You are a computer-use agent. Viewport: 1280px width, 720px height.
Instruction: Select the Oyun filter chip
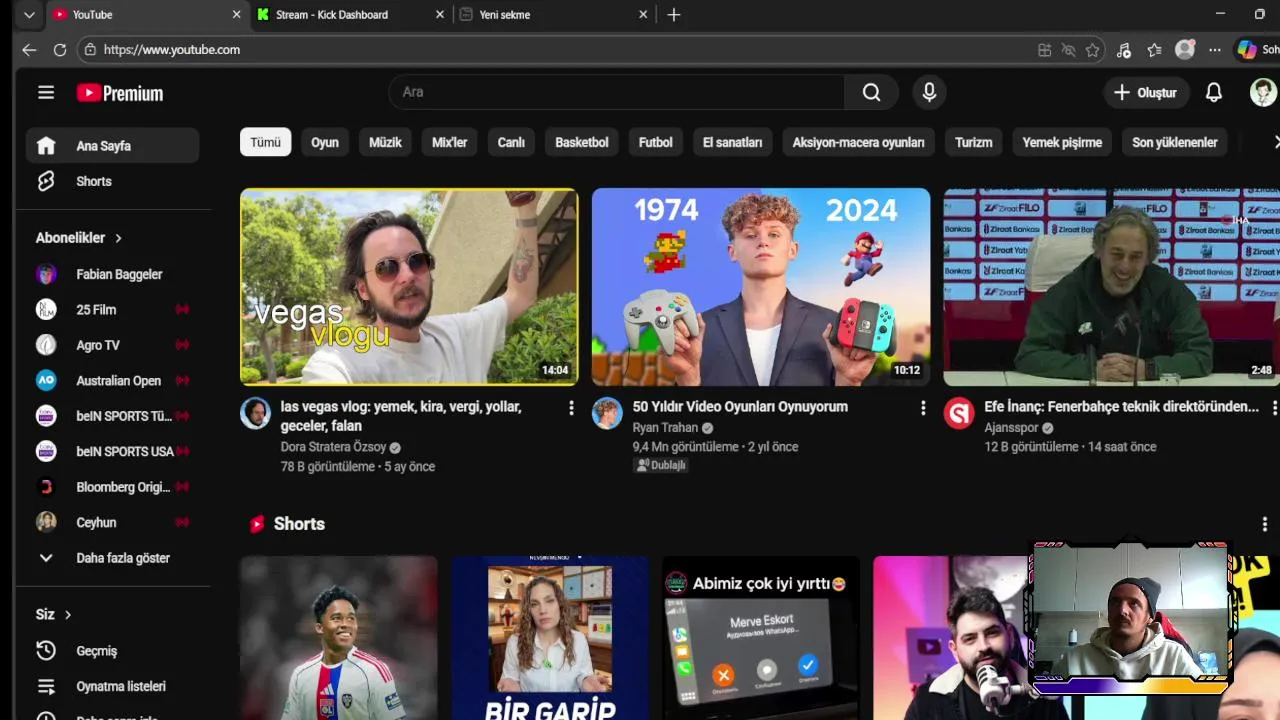tap(325, 142)
